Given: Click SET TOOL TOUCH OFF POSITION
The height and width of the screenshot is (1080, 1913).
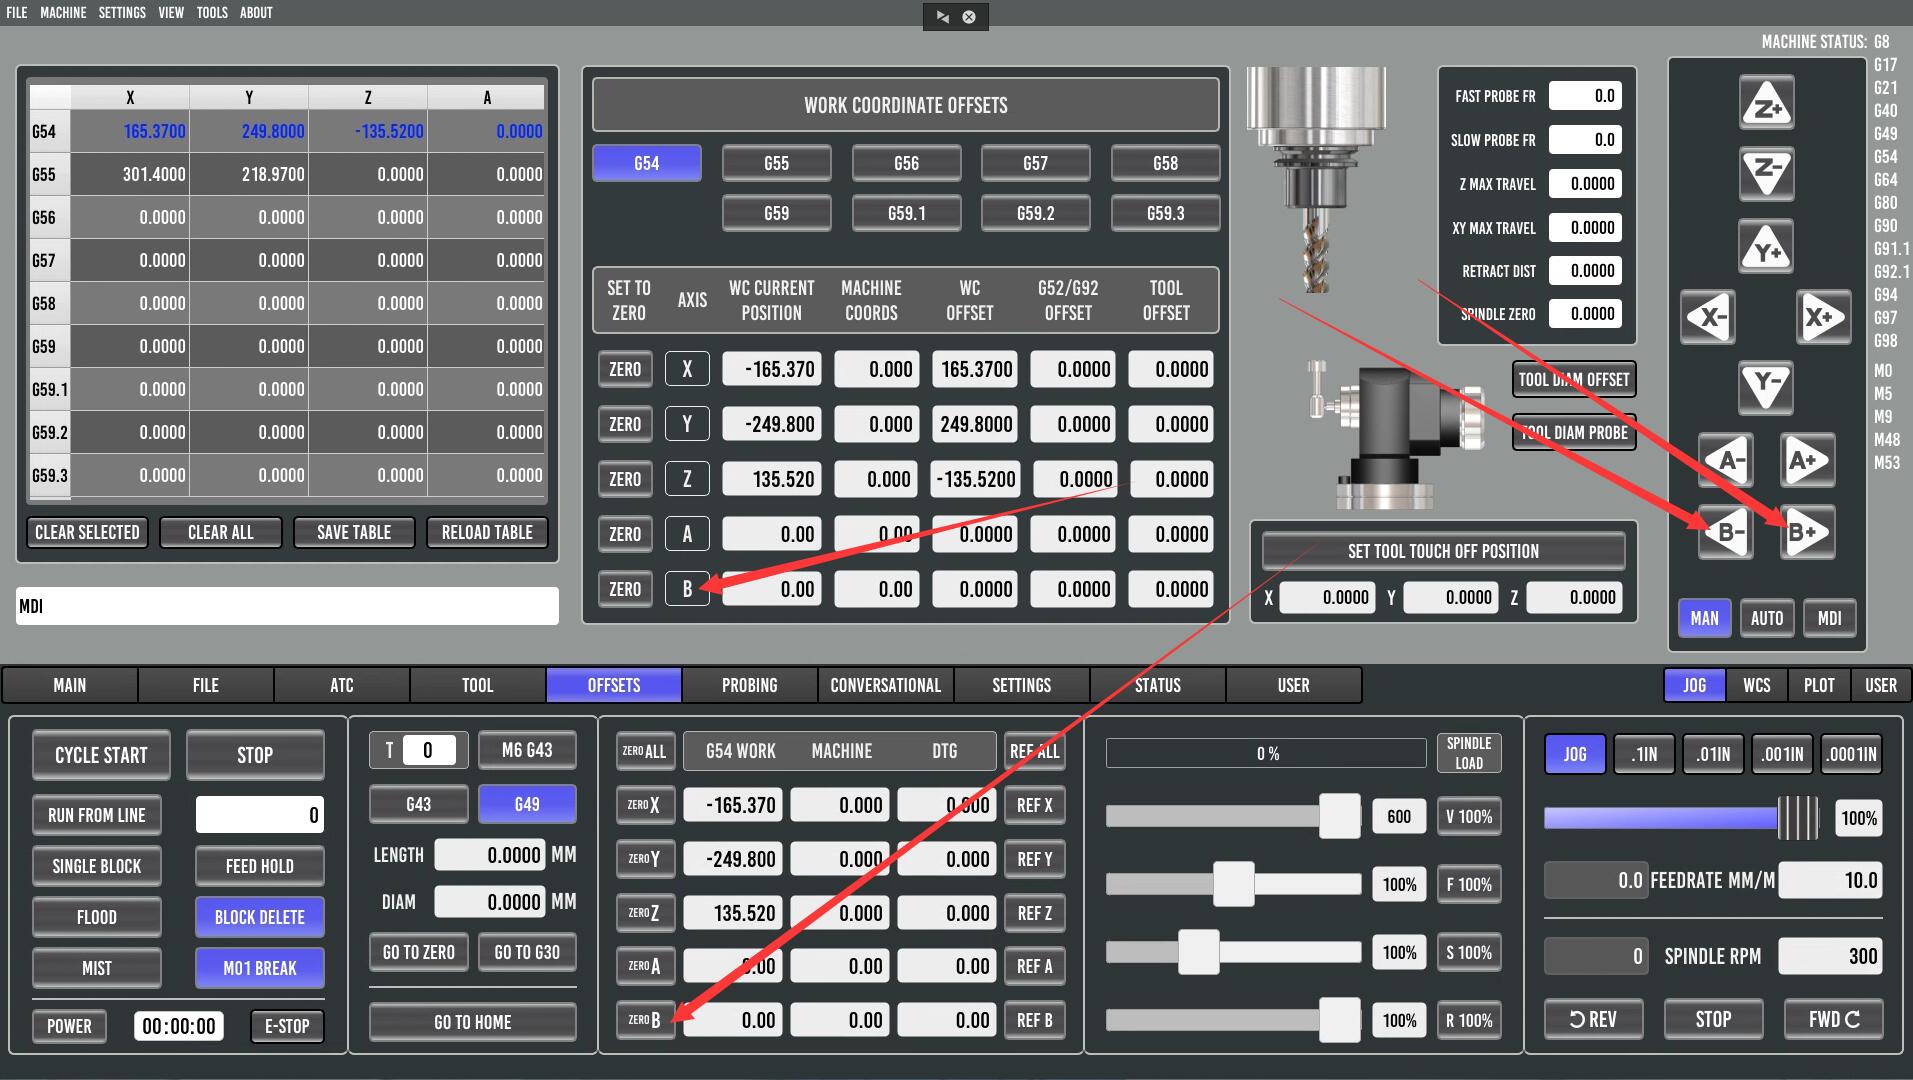Looking at the screenshot, I should pos(1443,551).
